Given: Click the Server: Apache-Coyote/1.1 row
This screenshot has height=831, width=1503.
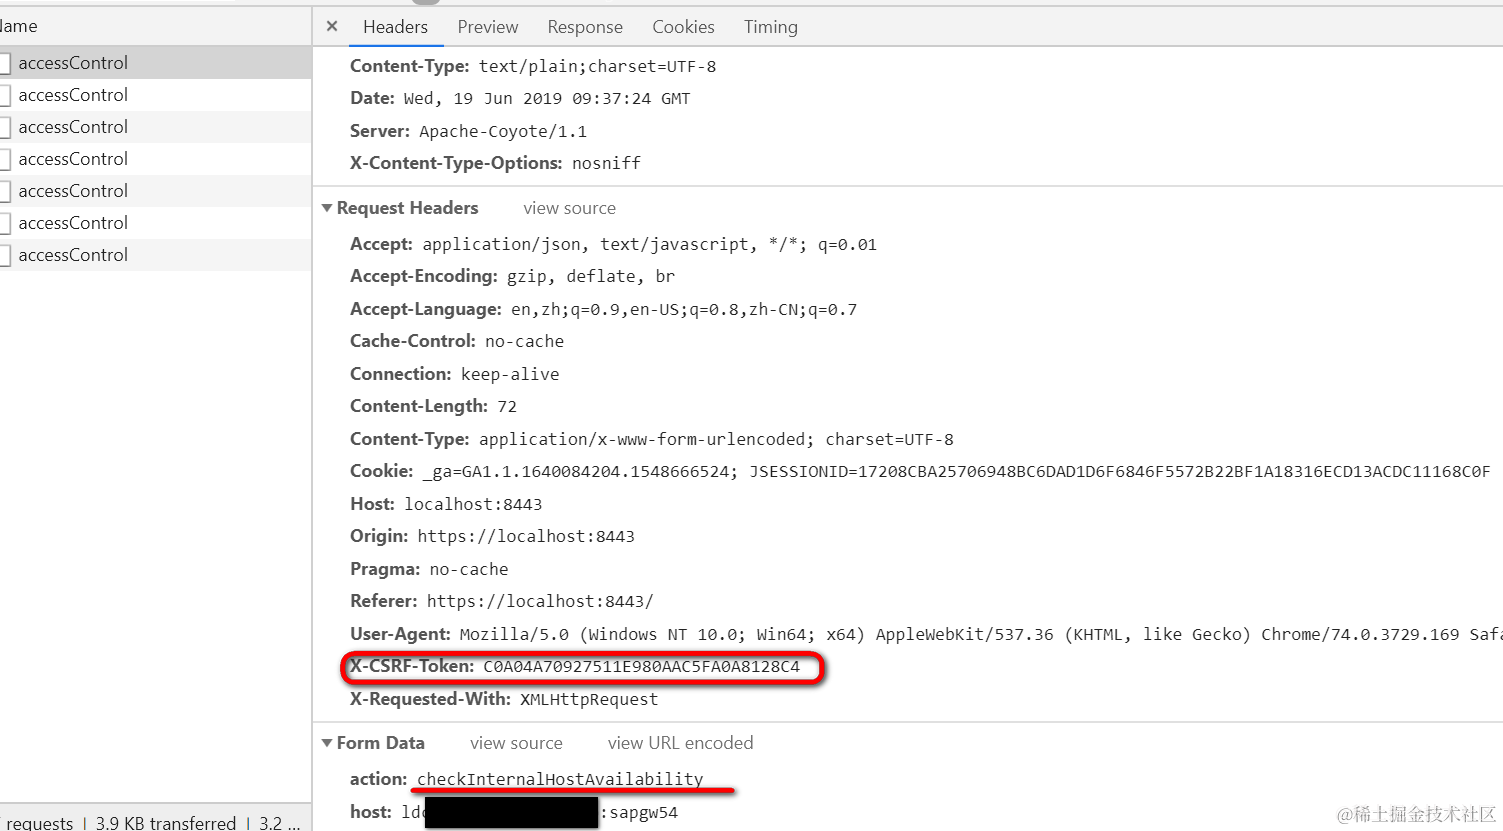Looking at the screenshot, I should point(468,131).
